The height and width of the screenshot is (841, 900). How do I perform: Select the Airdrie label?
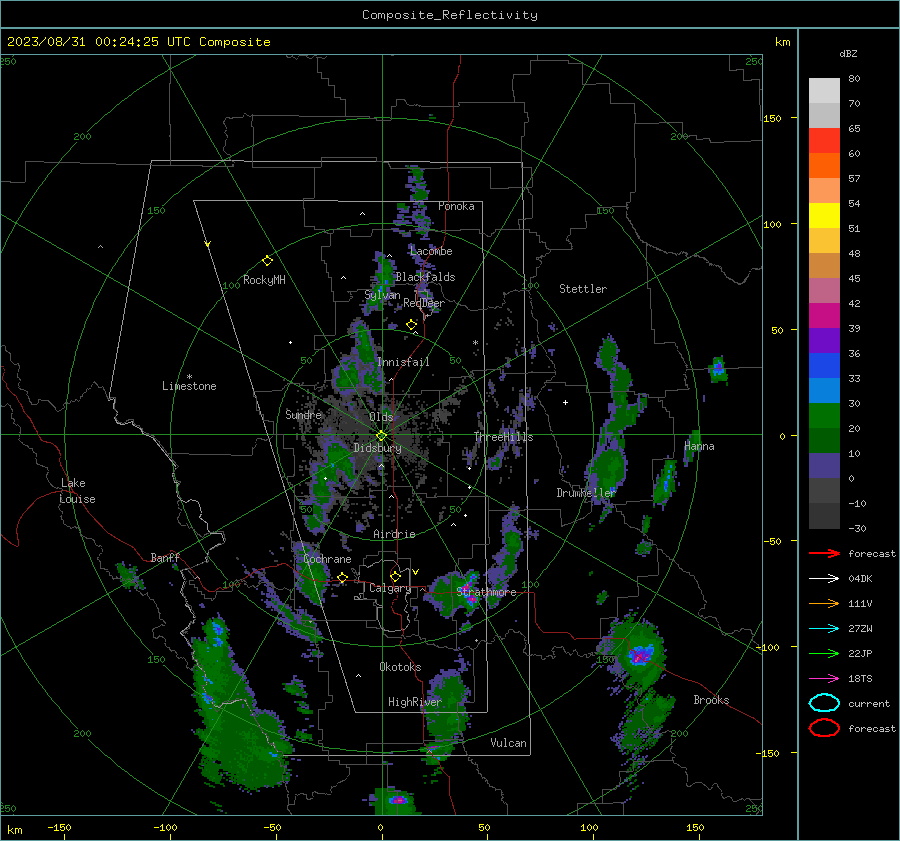(394, 534)
